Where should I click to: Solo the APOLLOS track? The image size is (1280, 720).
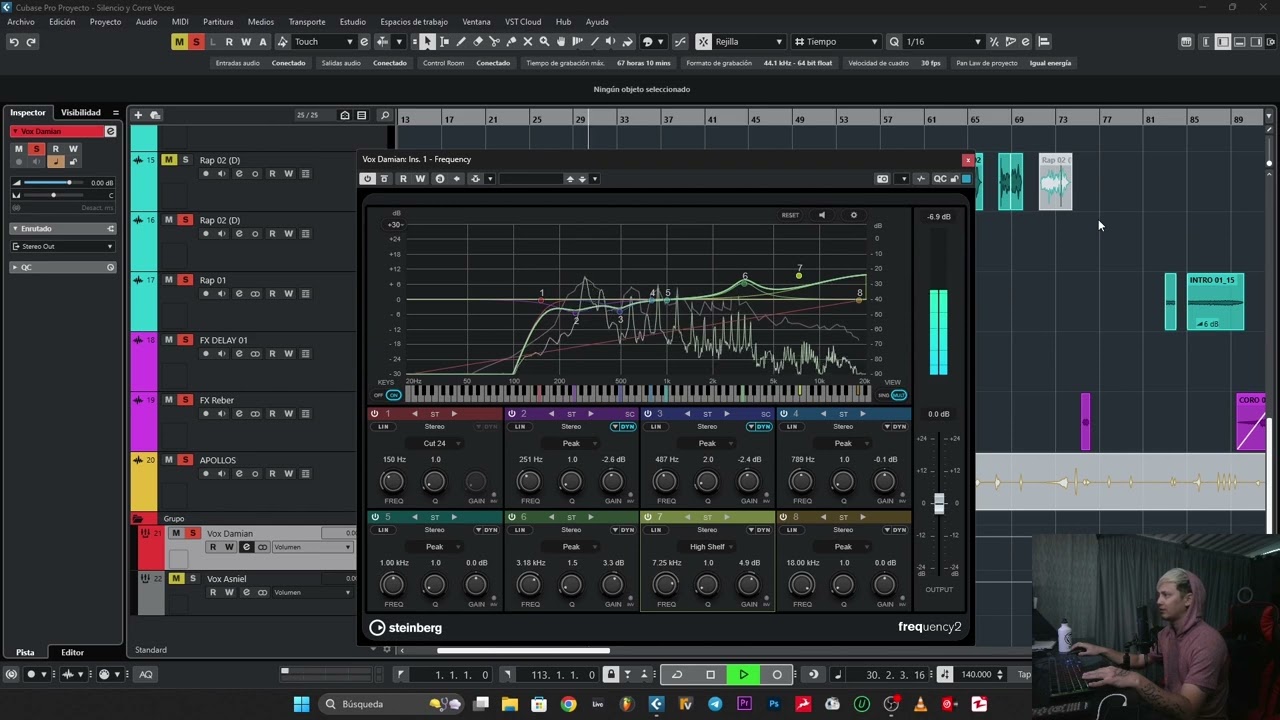(x=185, y=460)
